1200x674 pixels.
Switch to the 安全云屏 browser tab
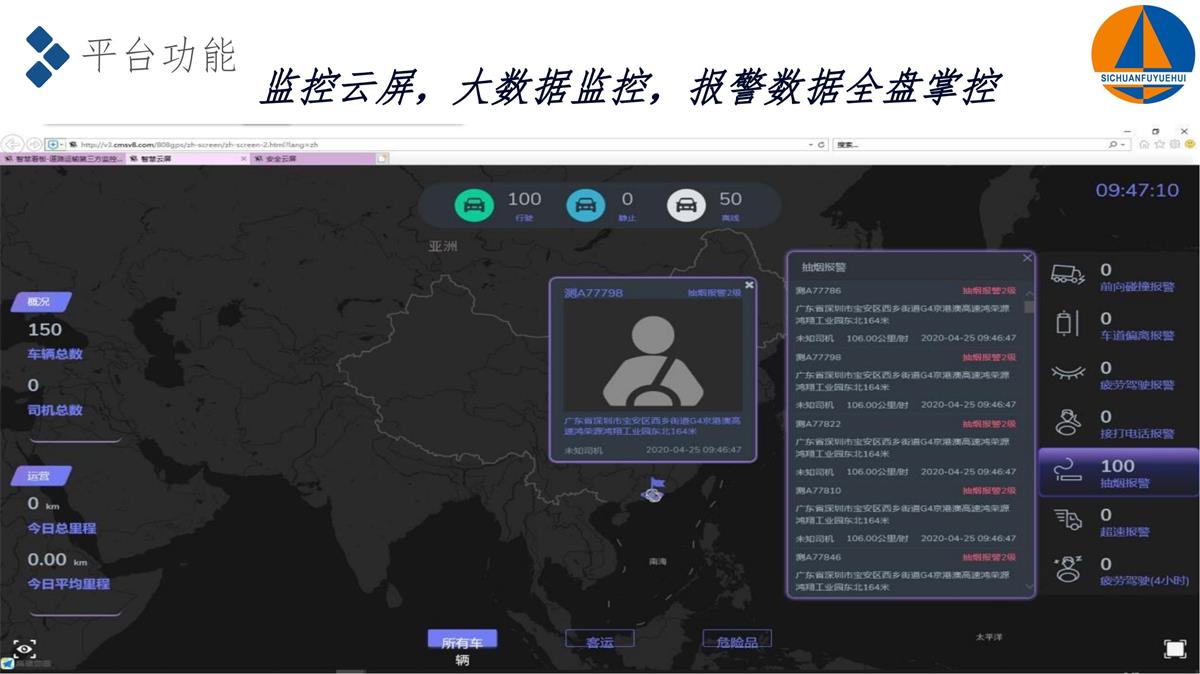[x=280, y=159]
